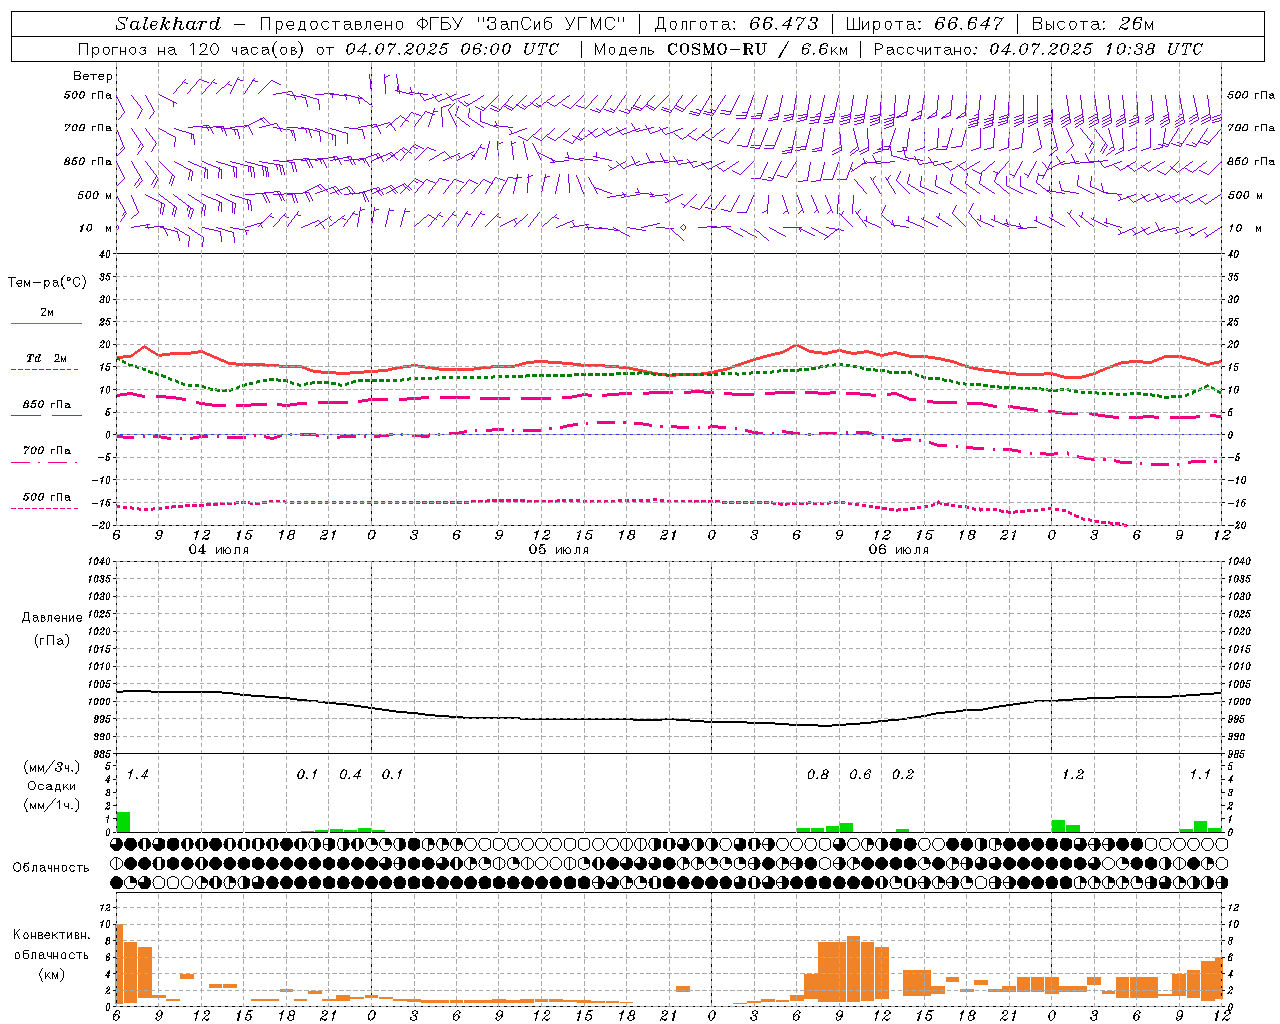The image size is (1280, 1024).
Task: Click the Долгота: 66.473 value
Action: [x=736, y=24]
